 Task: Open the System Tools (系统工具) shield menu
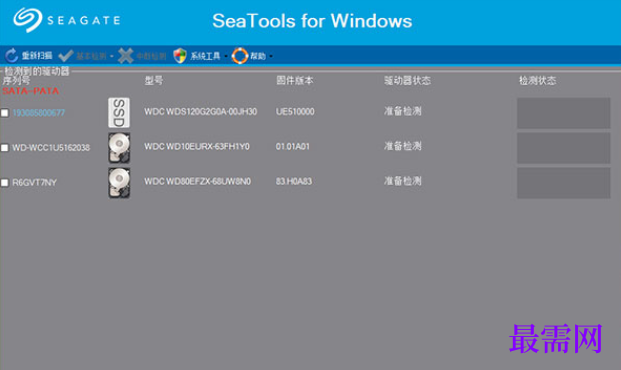coord(200,56)
